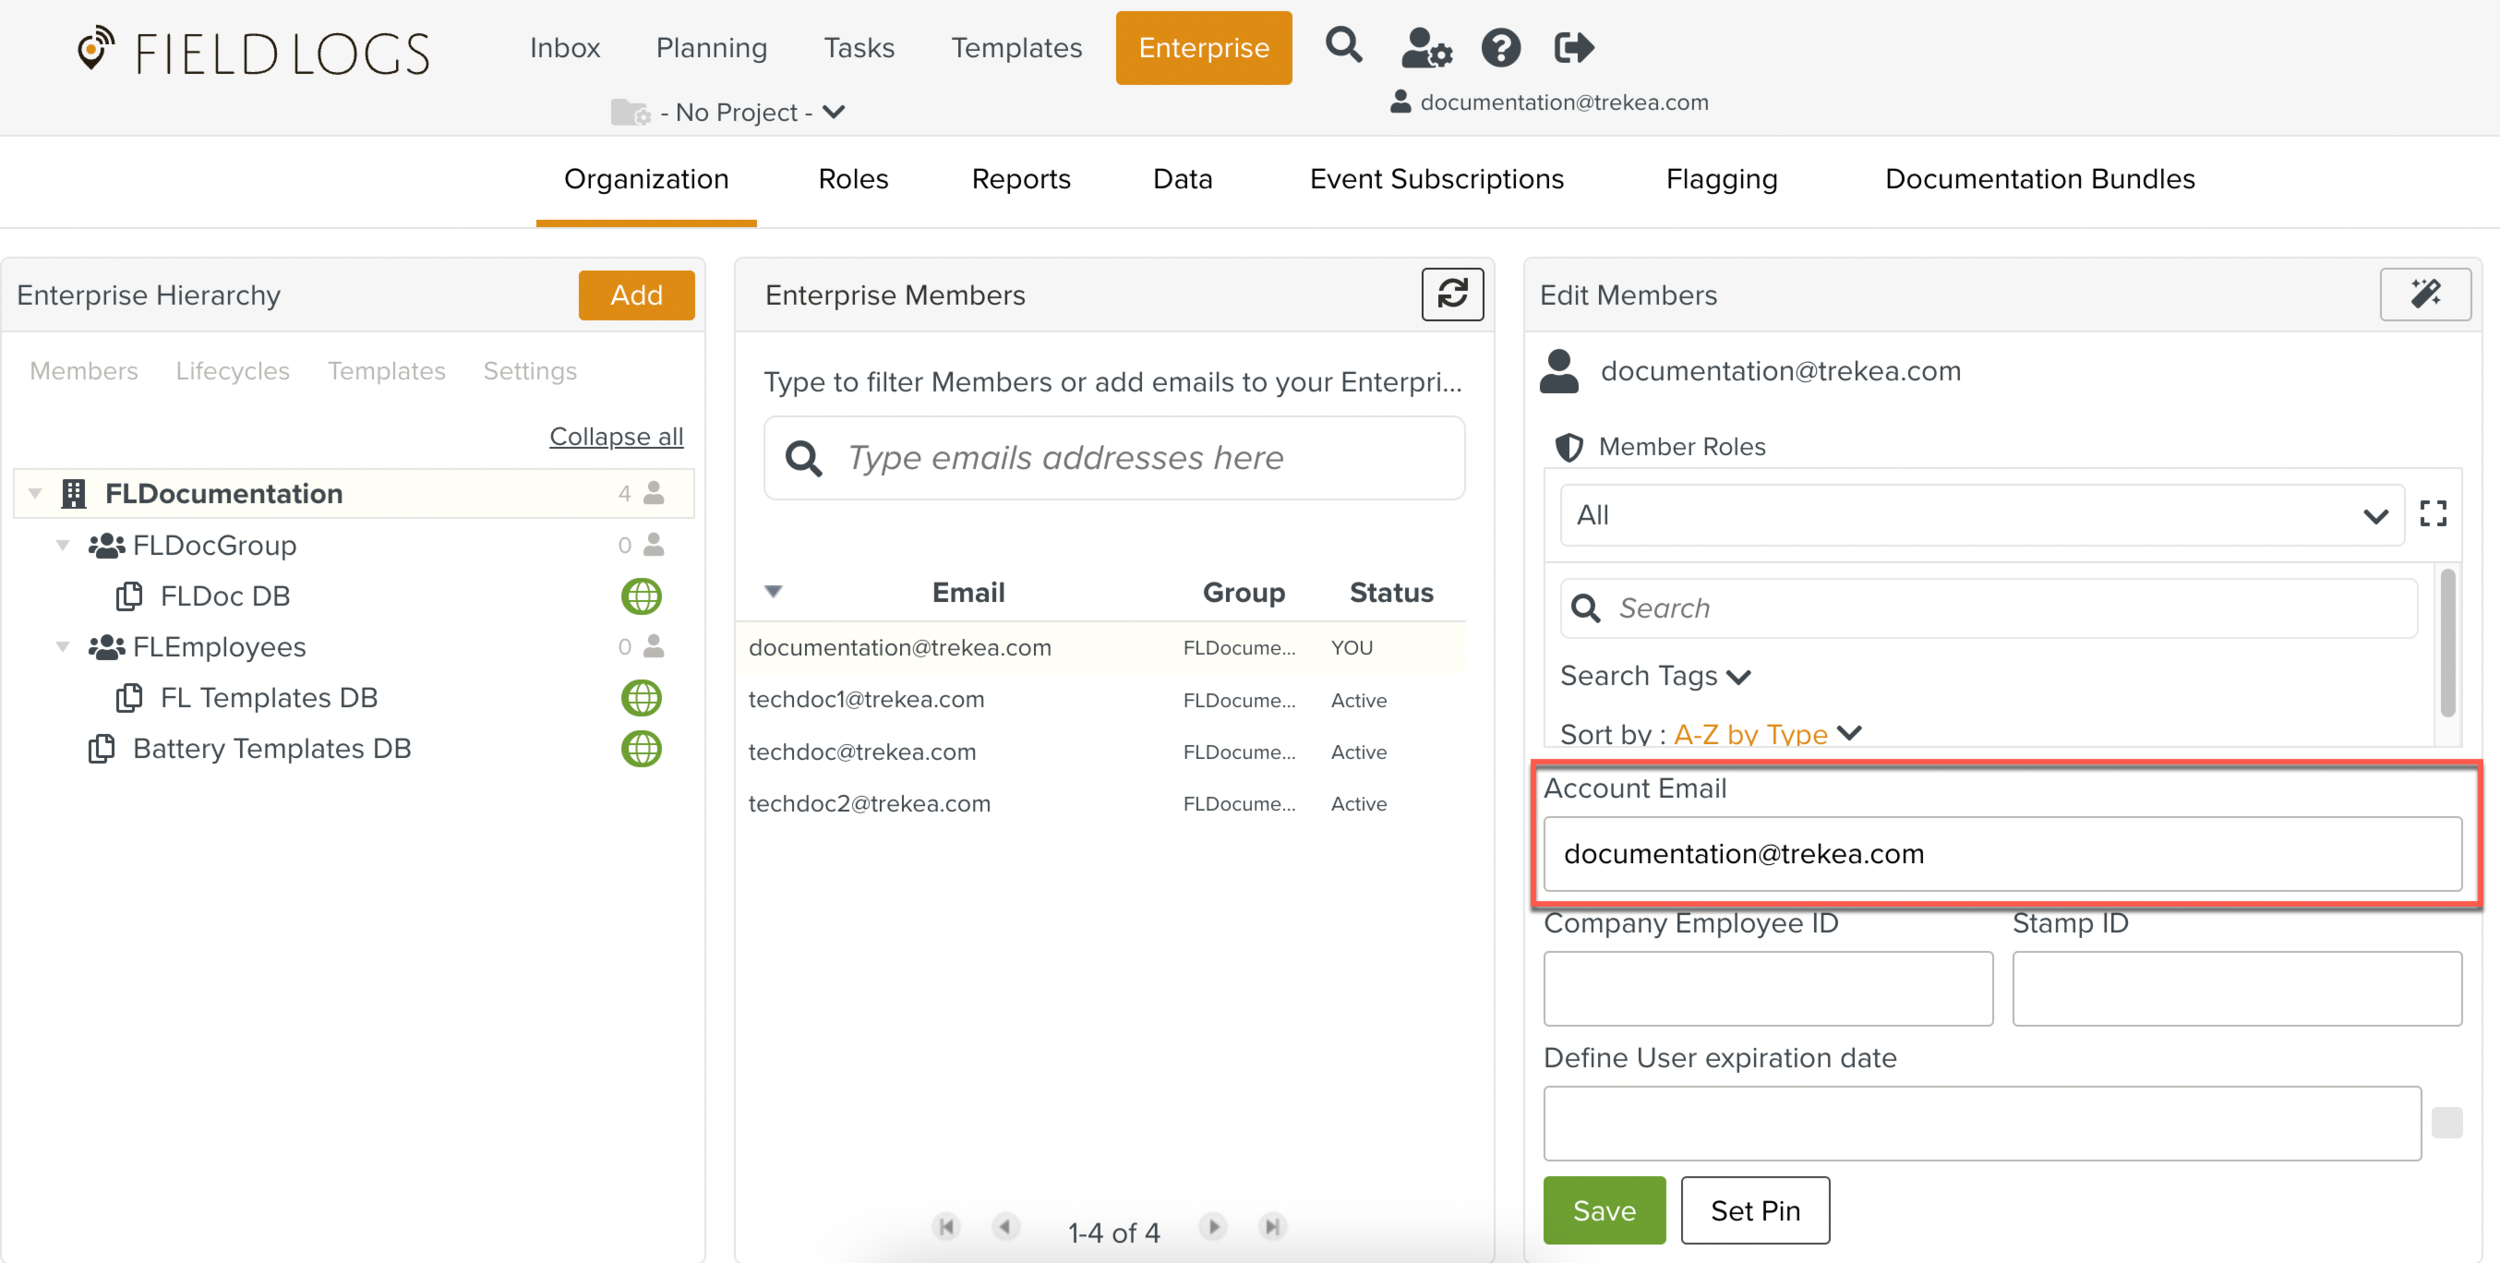Click the globe icon beside FLDoc DB
This screenshot has height=1263, width=2500.
[641, 596]
